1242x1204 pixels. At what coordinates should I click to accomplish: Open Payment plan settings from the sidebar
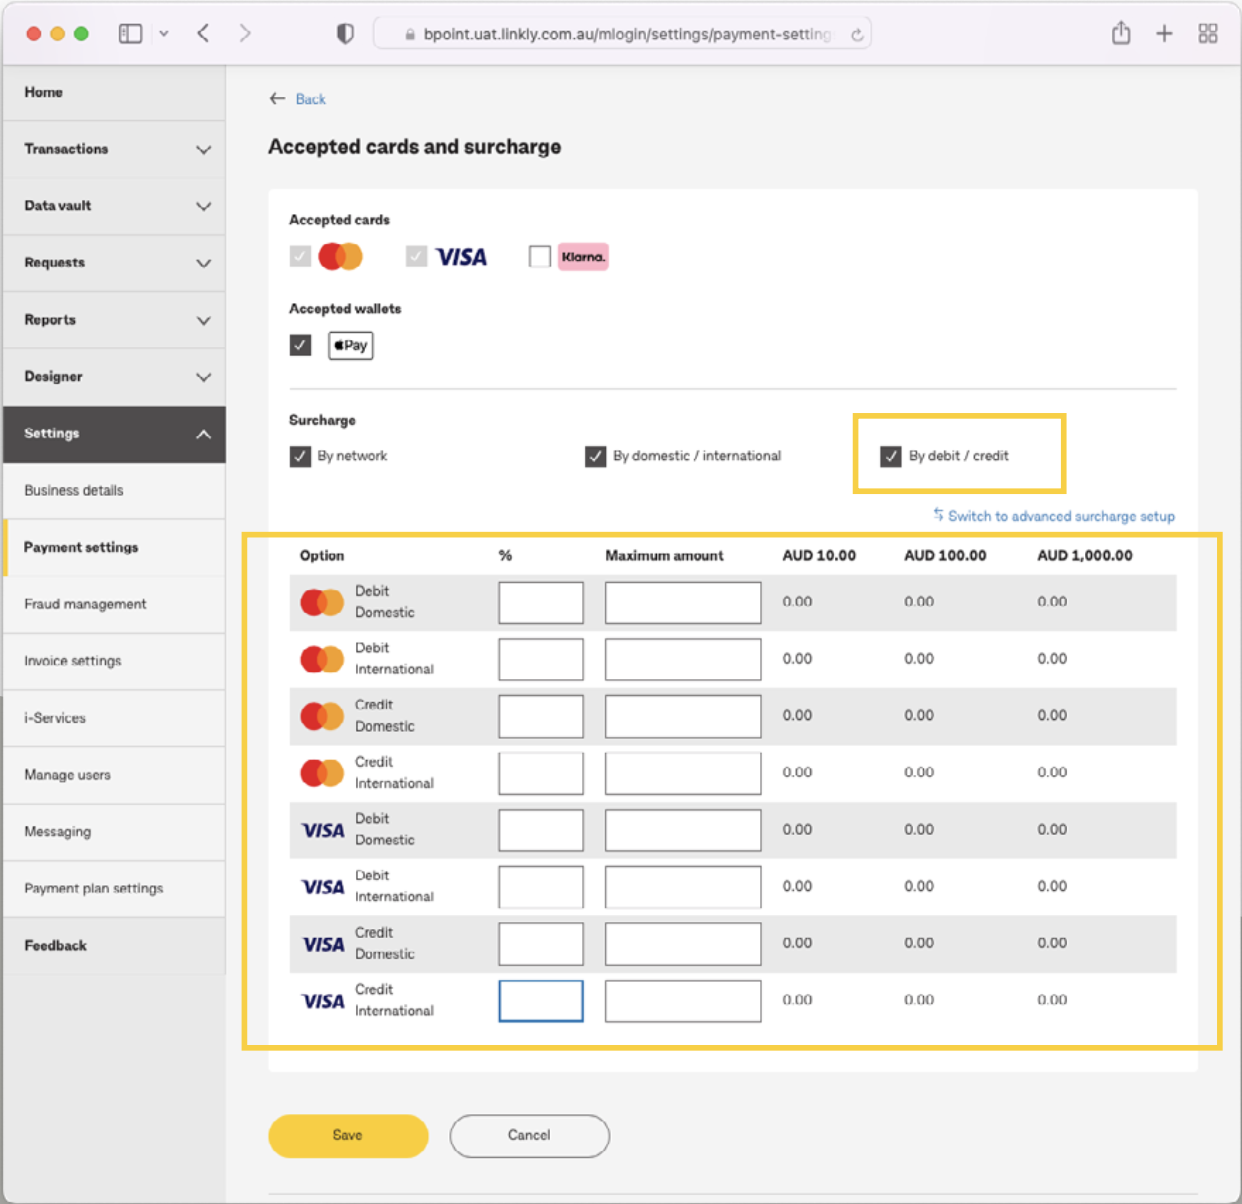94,888
